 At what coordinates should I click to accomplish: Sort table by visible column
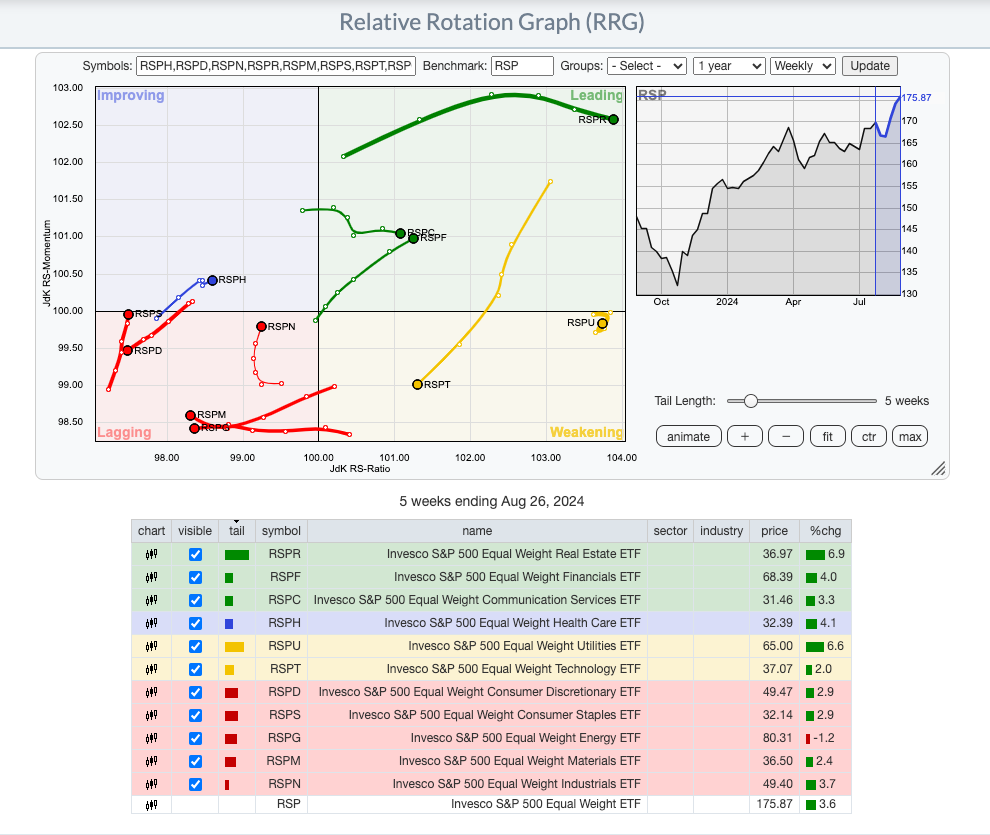coord(195,531)
